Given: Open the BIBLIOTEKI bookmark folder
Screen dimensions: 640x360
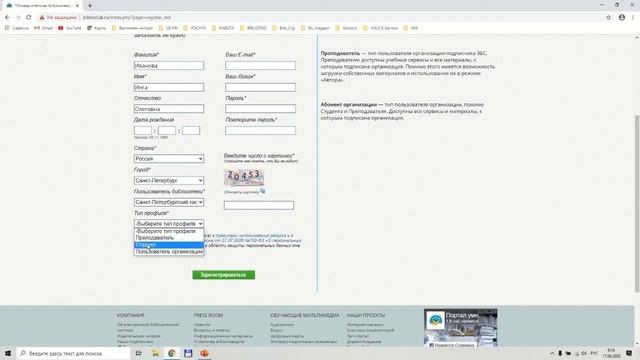Looking at the screenshot, I should pos(253,28).
